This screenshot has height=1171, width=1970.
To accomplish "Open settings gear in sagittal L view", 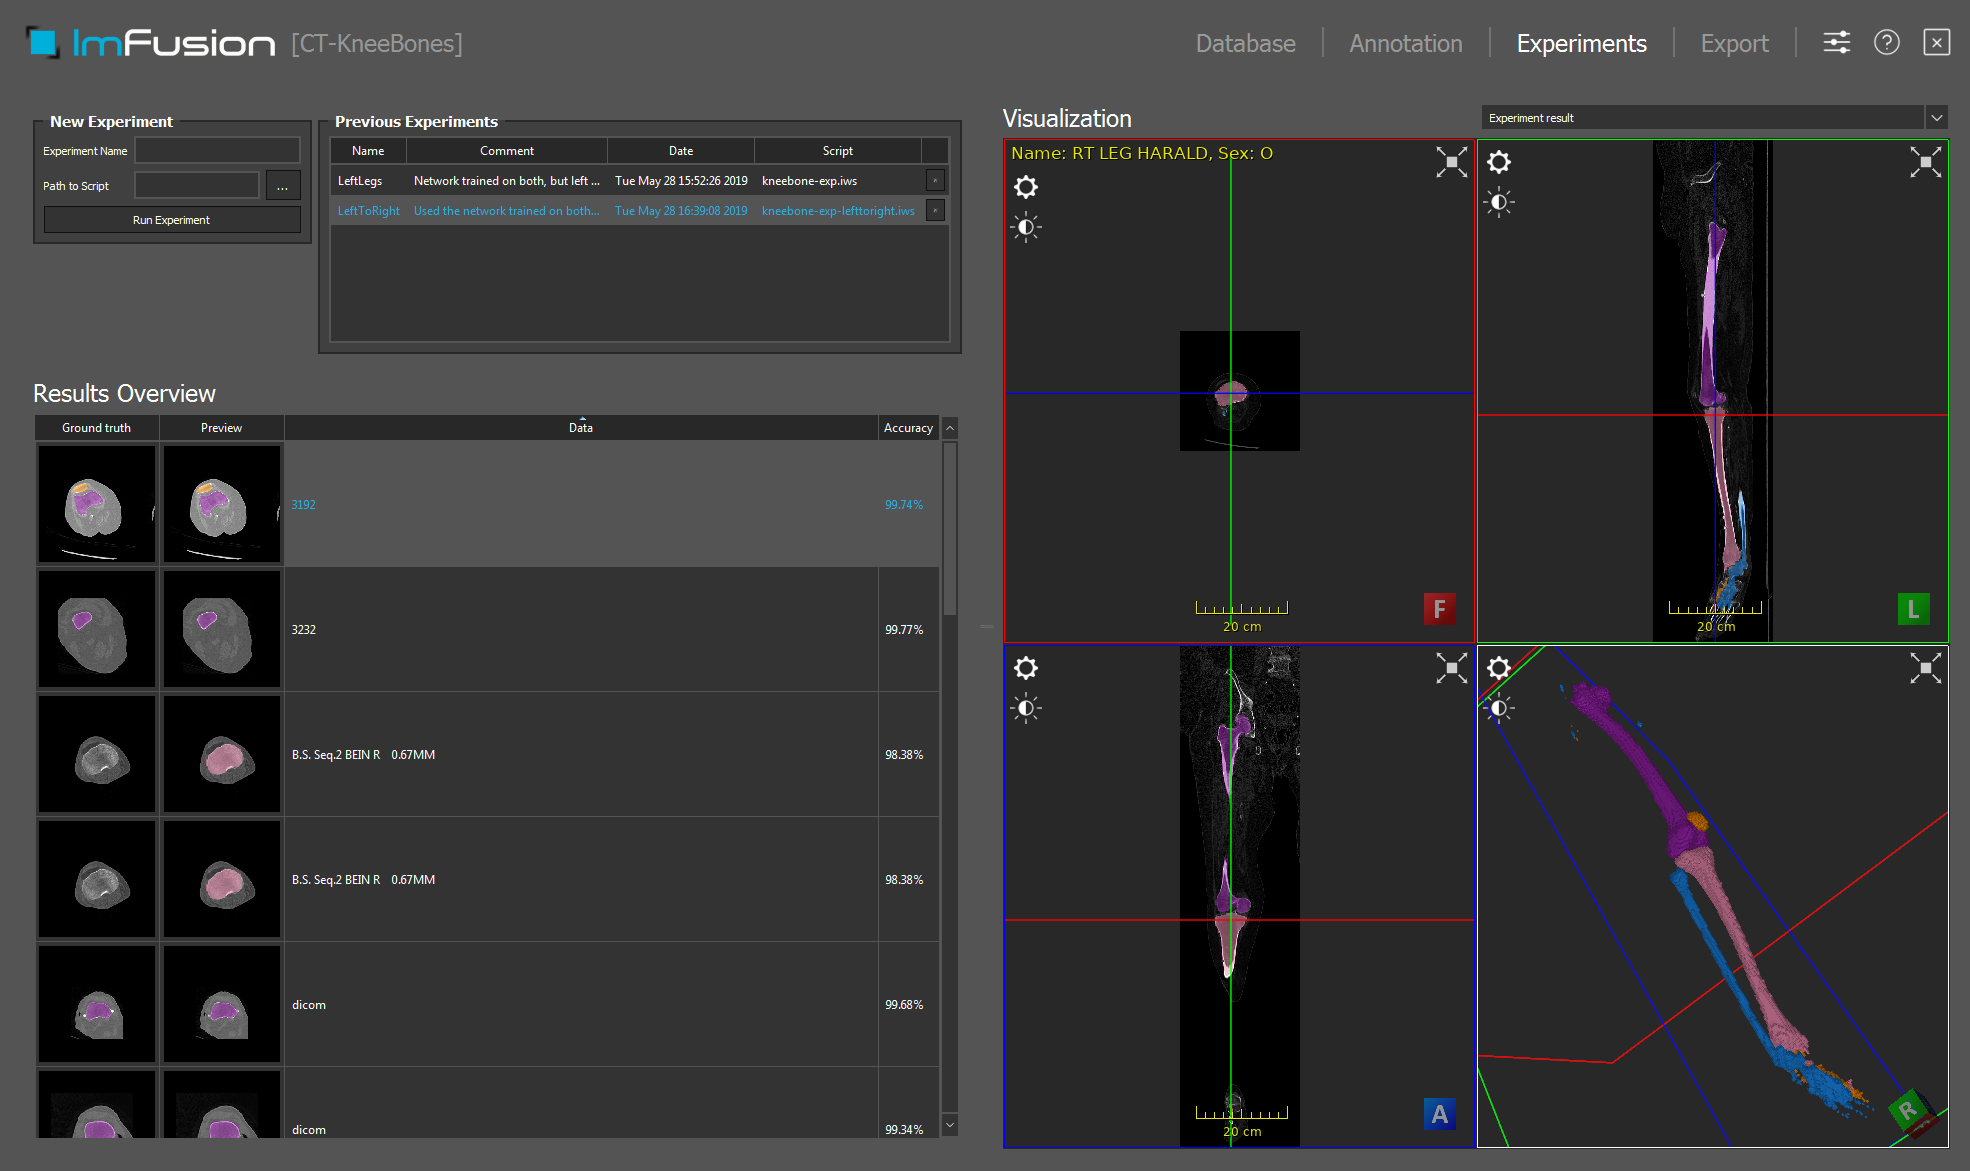I will tap(1499, 162).
